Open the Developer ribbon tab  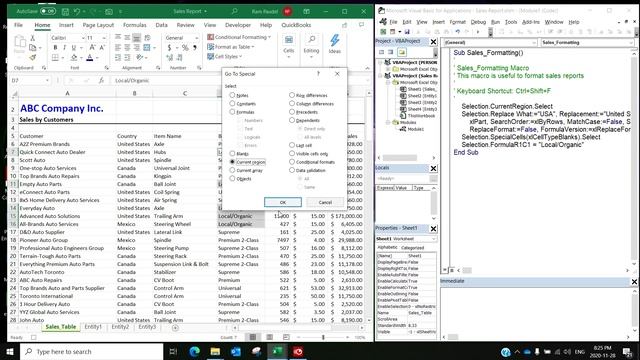coord(238,25)
